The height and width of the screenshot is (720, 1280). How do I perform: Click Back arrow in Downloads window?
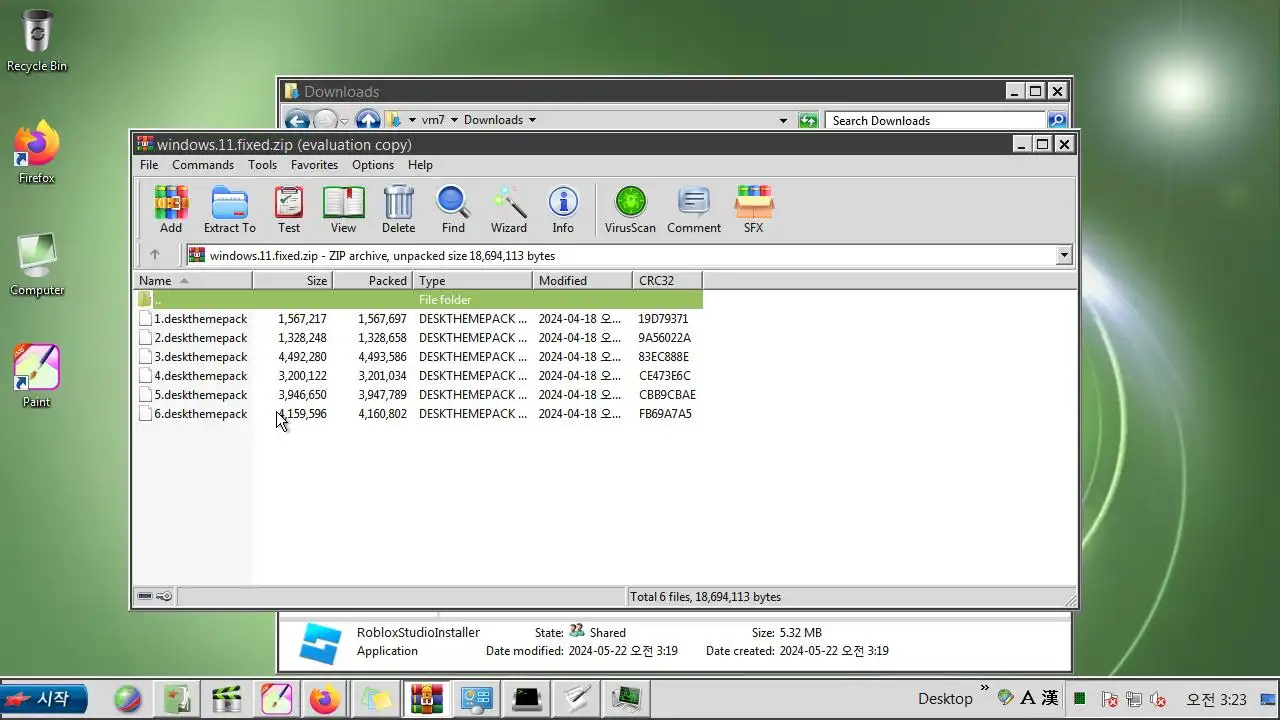coord(297,120)
